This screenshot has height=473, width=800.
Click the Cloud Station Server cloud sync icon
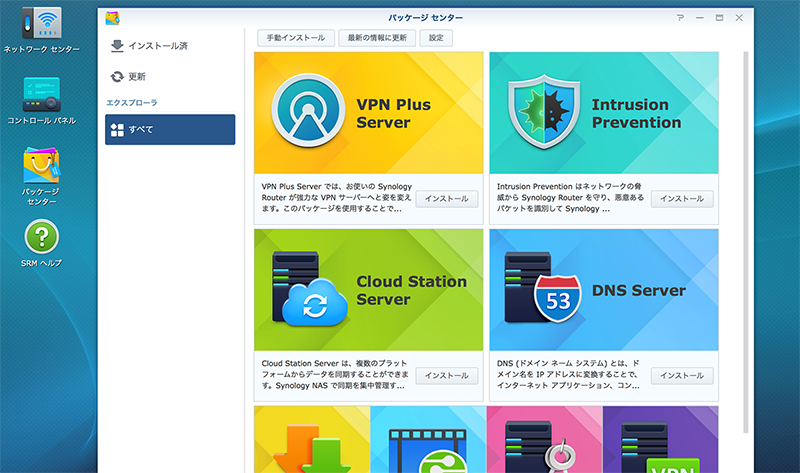pyautogui.click(x=309, y=289)
